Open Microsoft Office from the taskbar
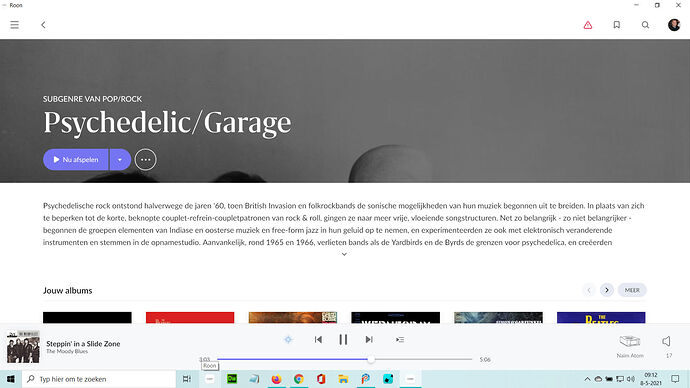The width and height of the screenshot is (690, 388). [x=321, y=379]
